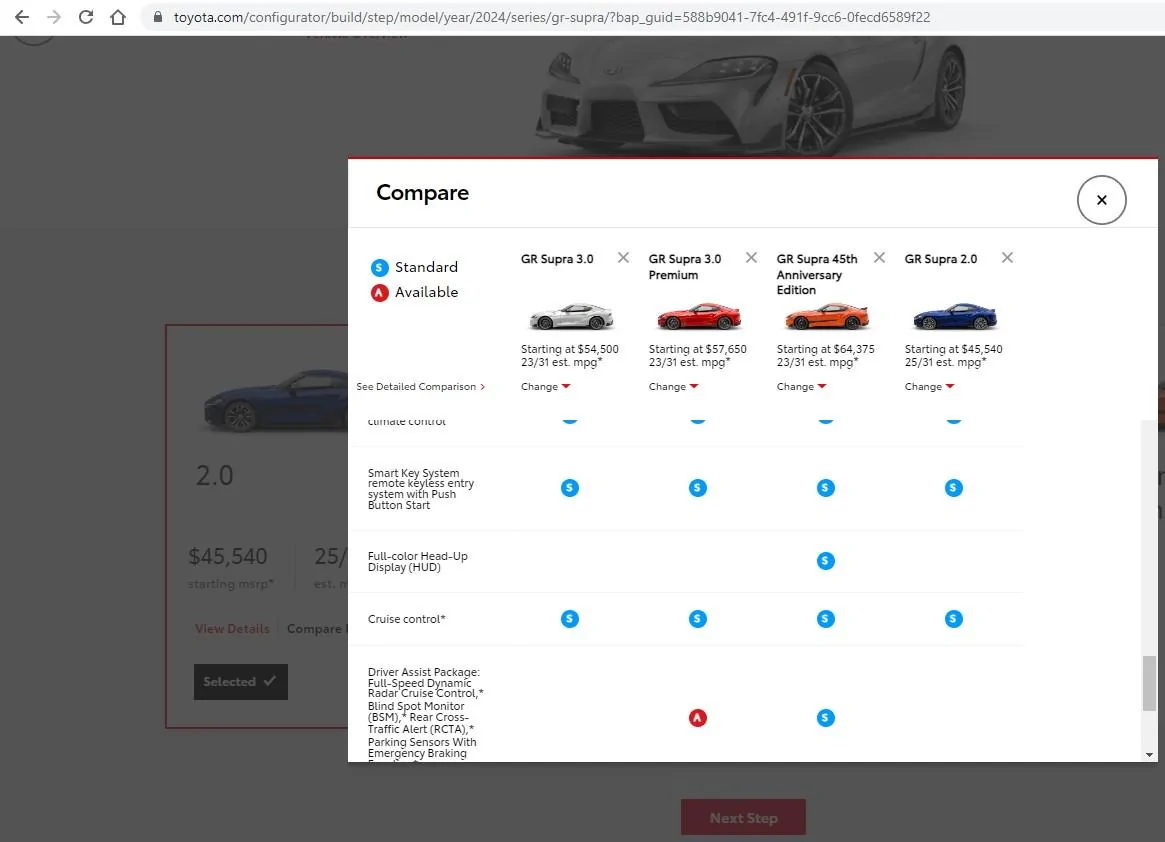This screenshot has height=842, width=1165.
Task: Open Change dropdown under GR Supra 3.0 Premium
Action: [x=673, y=386]
